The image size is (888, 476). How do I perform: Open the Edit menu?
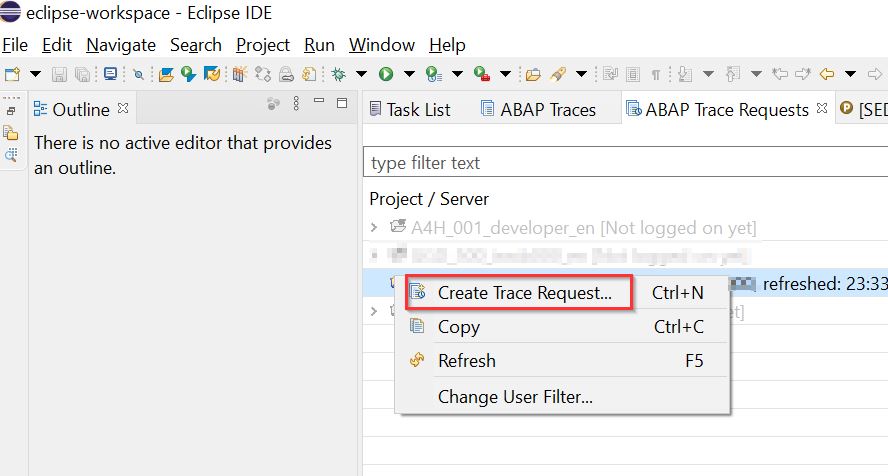(57, 45)
